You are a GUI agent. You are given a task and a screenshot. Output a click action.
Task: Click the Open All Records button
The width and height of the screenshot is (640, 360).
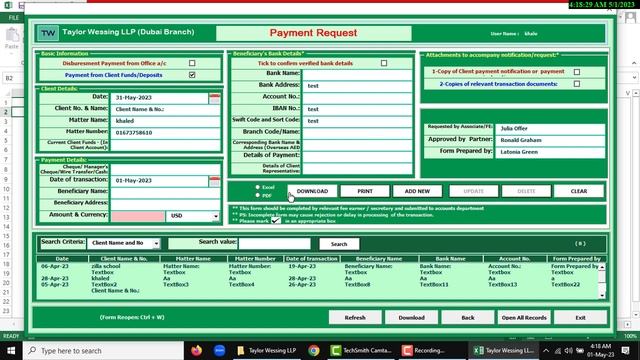click(x=524, y=318)
